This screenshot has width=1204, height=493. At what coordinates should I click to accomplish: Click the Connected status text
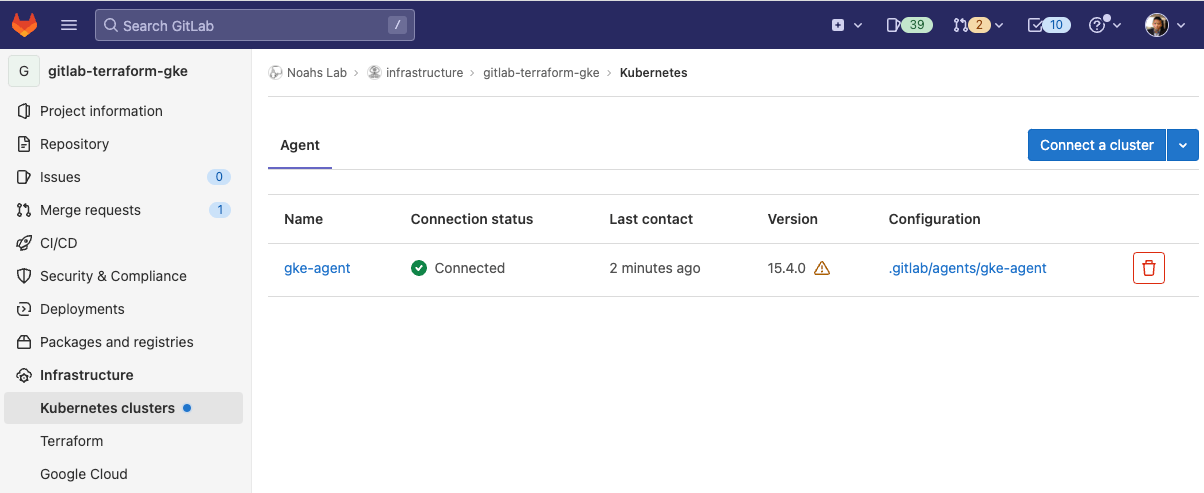(x=470, y=268)
